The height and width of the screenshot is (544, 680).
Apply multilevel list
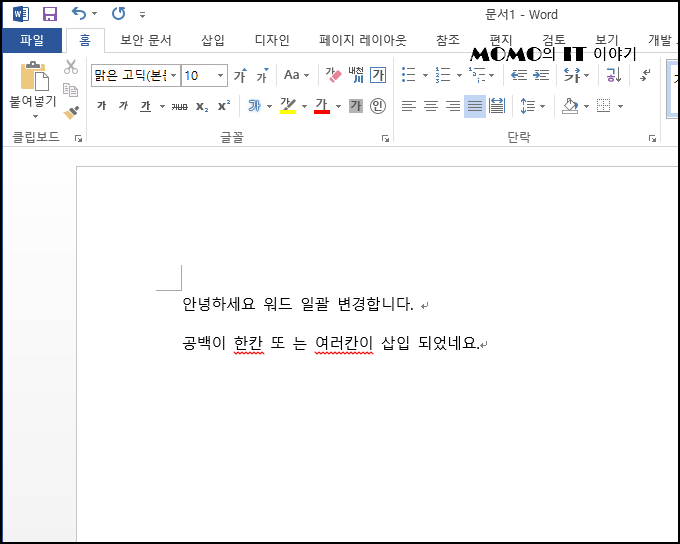point(477,75)
